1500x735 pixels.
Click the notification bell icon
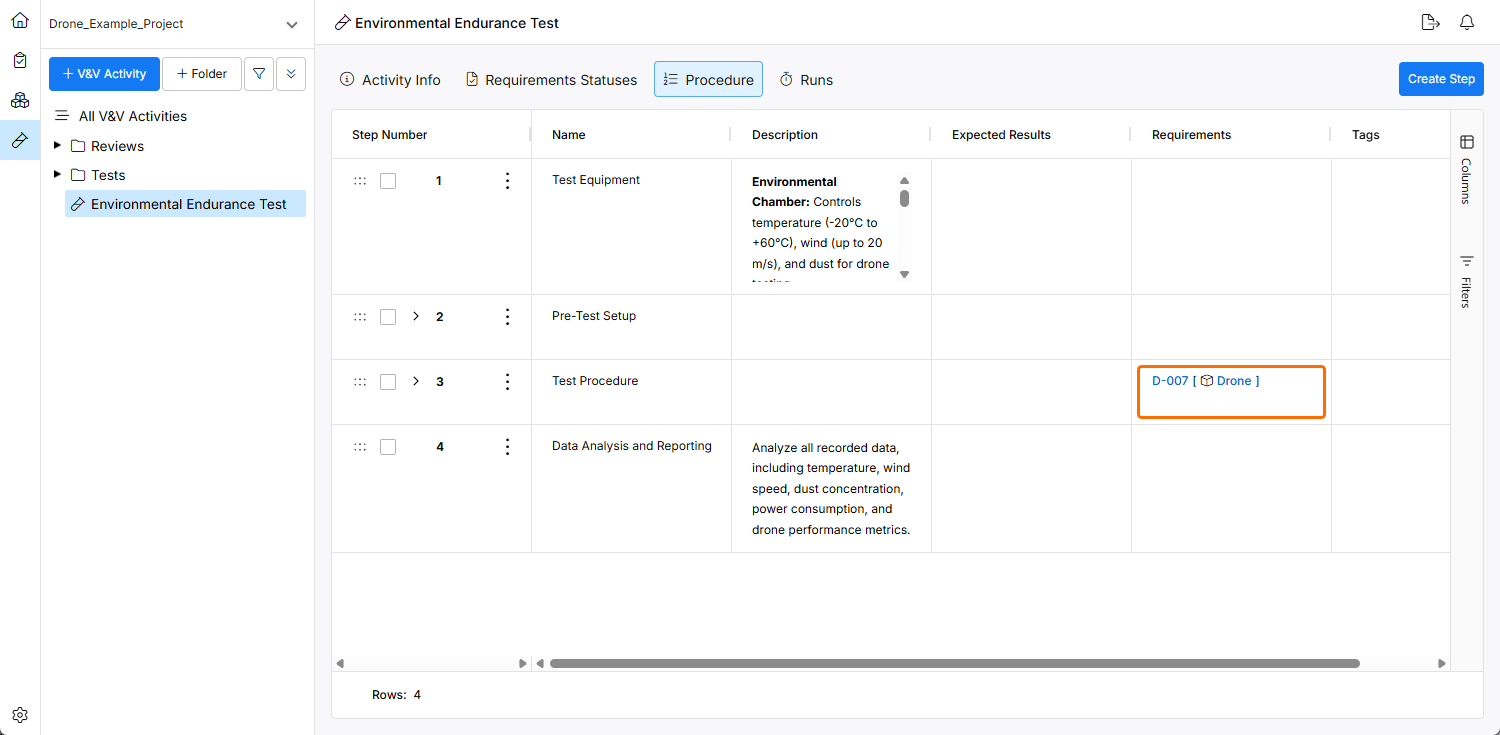point(1467,23)
